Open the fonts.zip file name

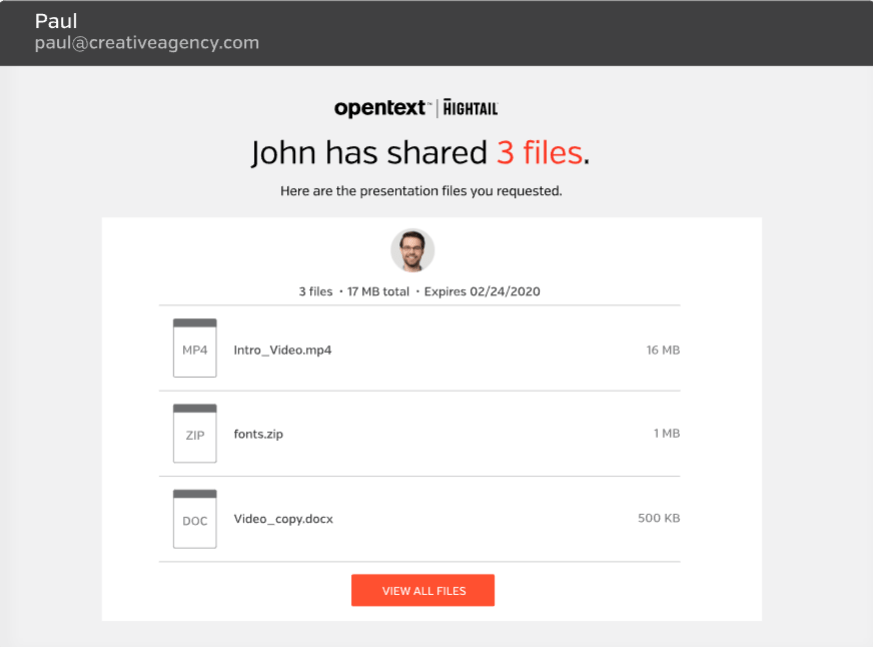pos(258,434)
